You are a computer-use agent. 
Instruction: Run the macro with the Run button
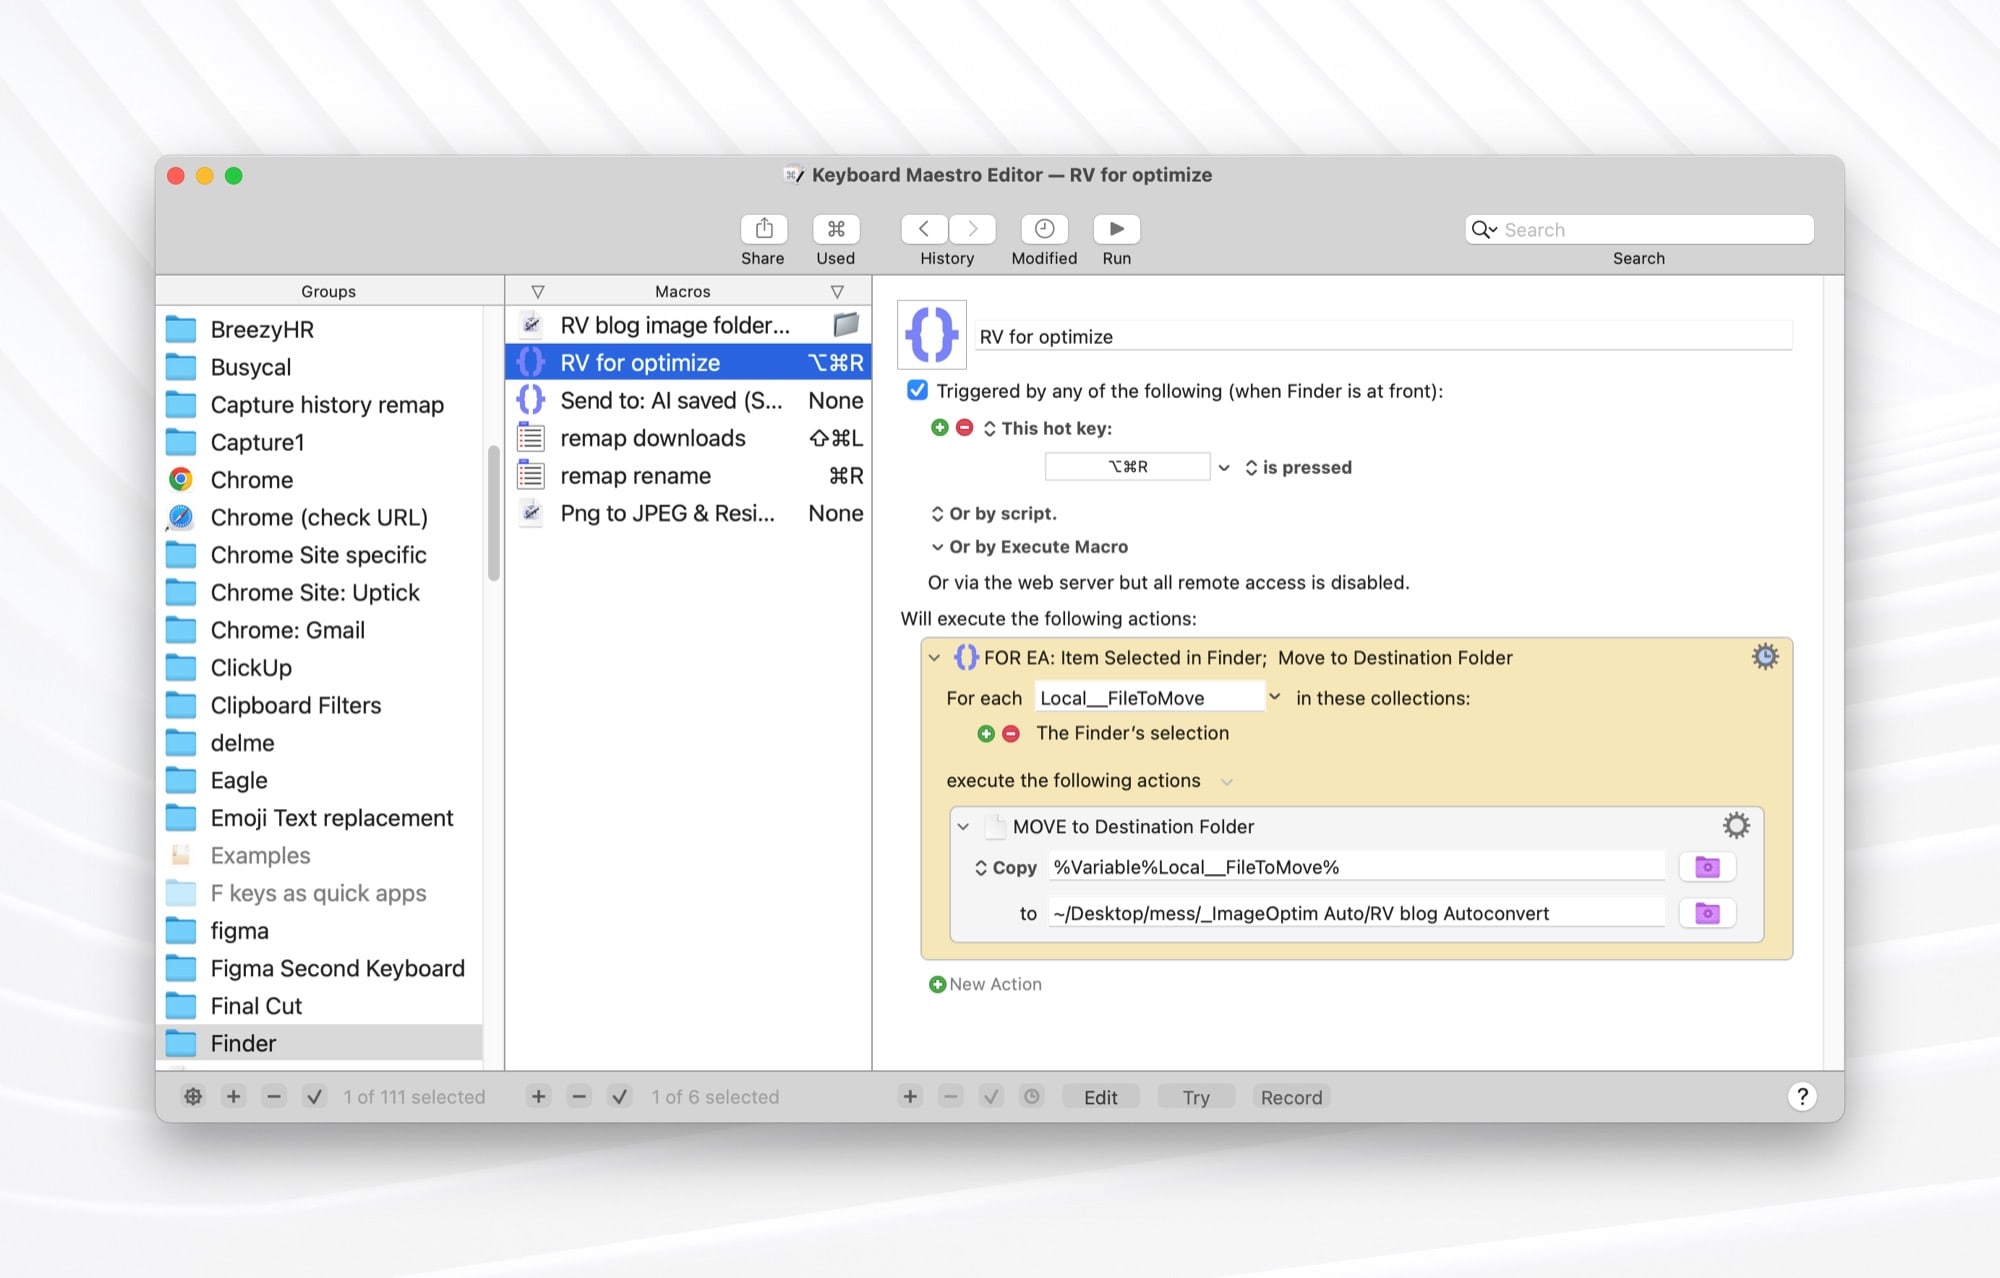tap(1117, 229)
